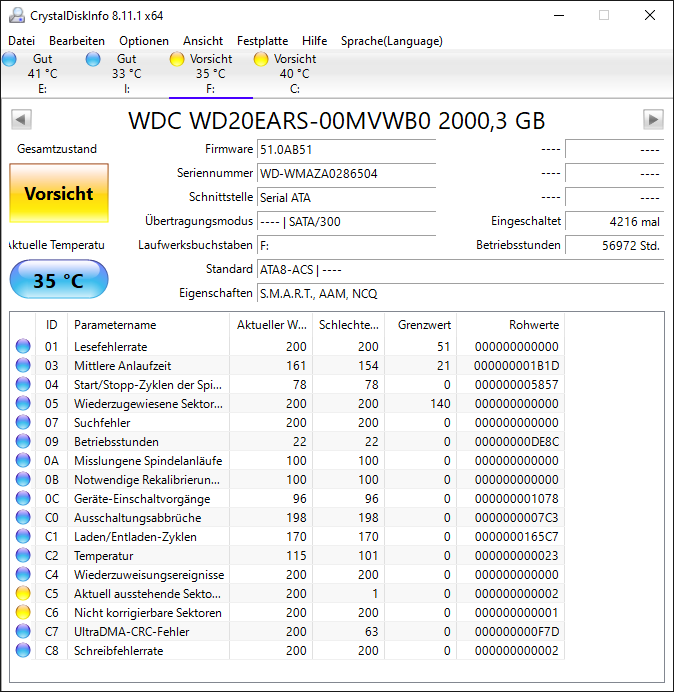This screenshot has width=674, height=692.
Task: Click the yellow warning orb of row C6
Action: 23,613
